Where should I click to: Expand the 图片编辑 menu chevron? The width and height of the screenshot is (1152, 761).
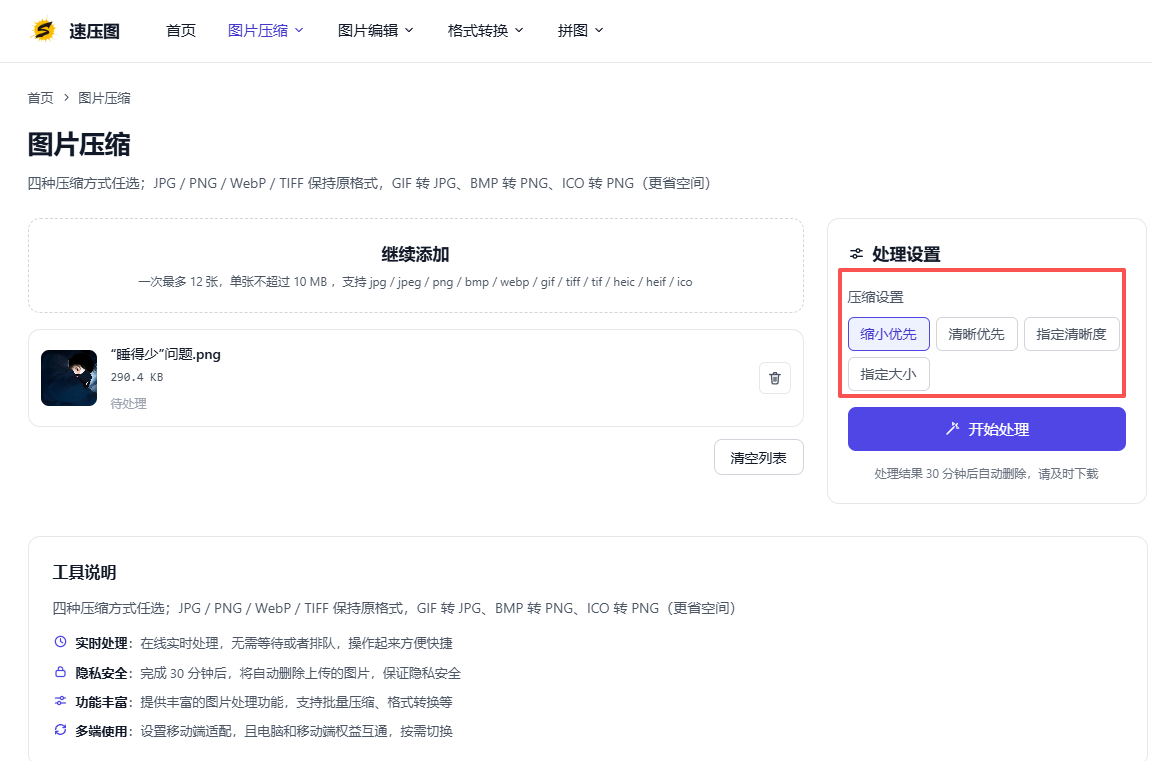[x=409, y=30]
